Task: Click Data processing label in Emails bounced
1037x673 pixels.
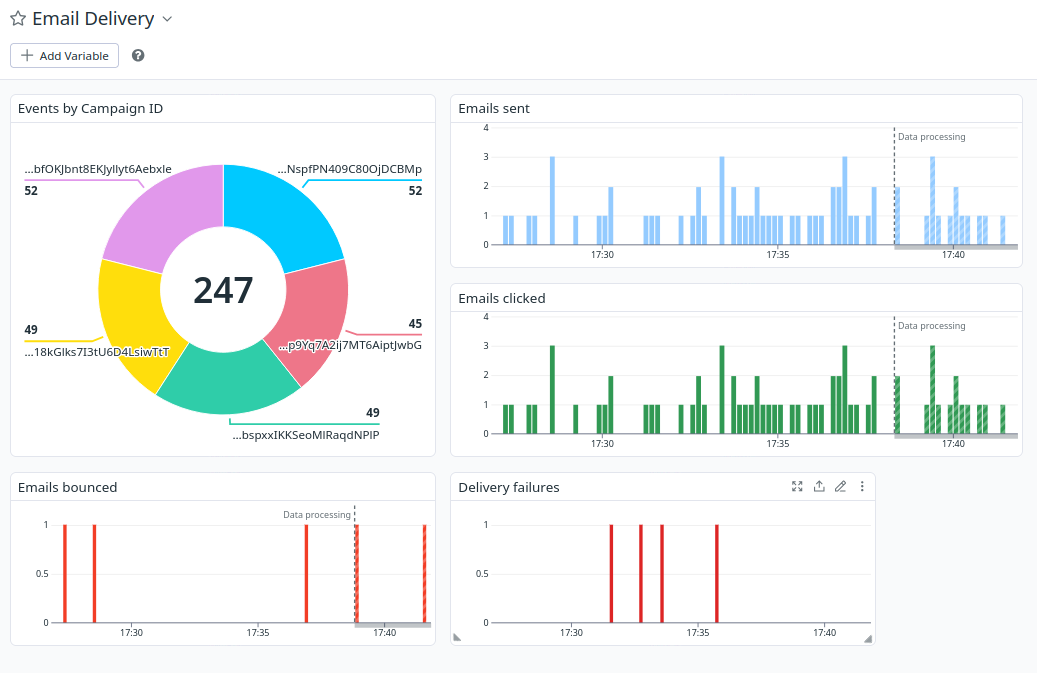Action: coord(317,515)
